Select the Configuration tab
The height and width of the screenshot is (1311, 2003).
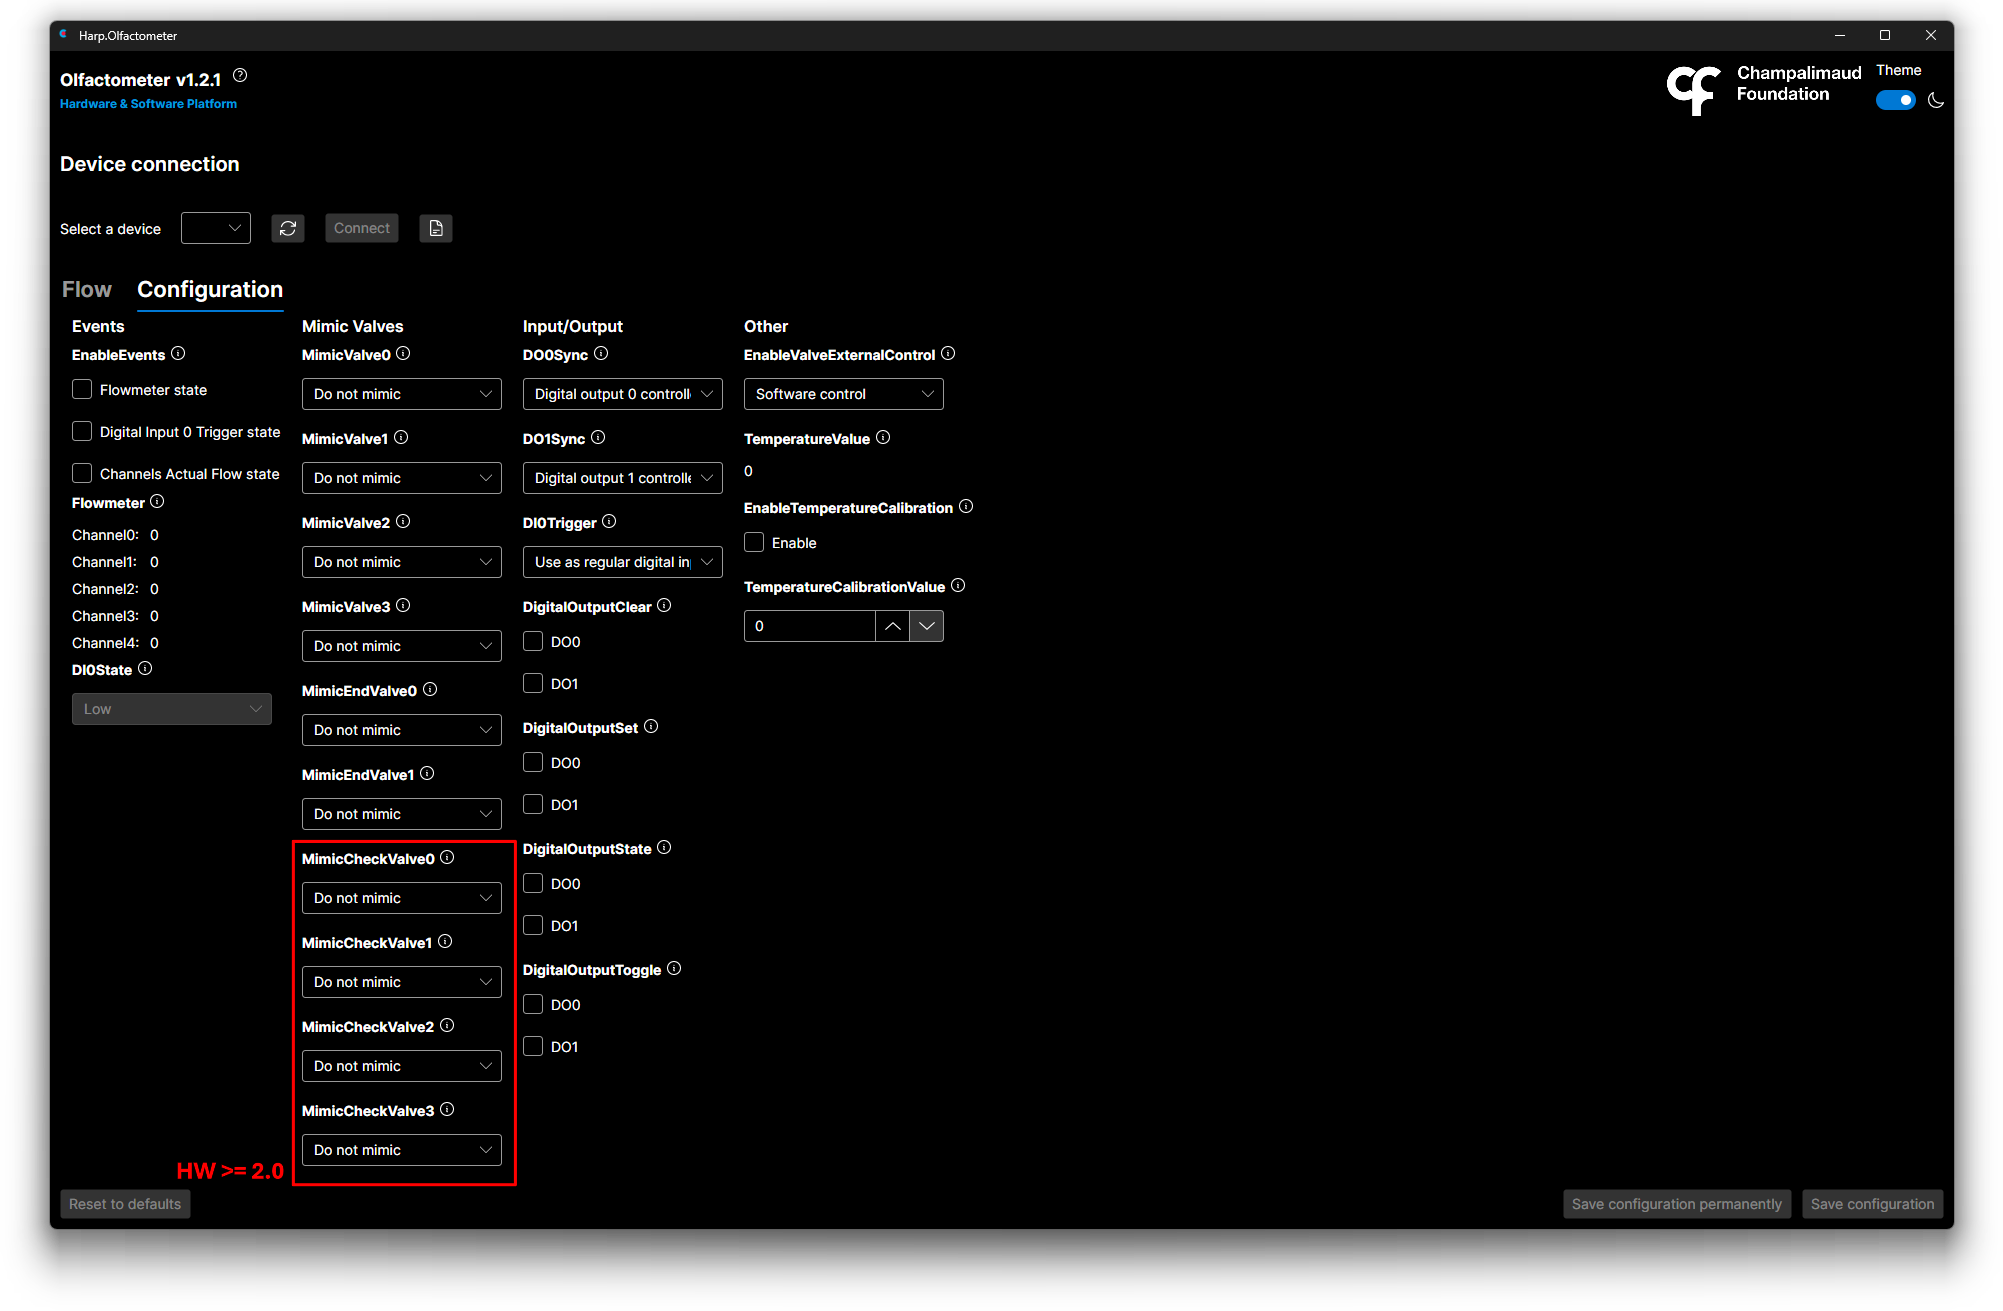pos(210,290)
